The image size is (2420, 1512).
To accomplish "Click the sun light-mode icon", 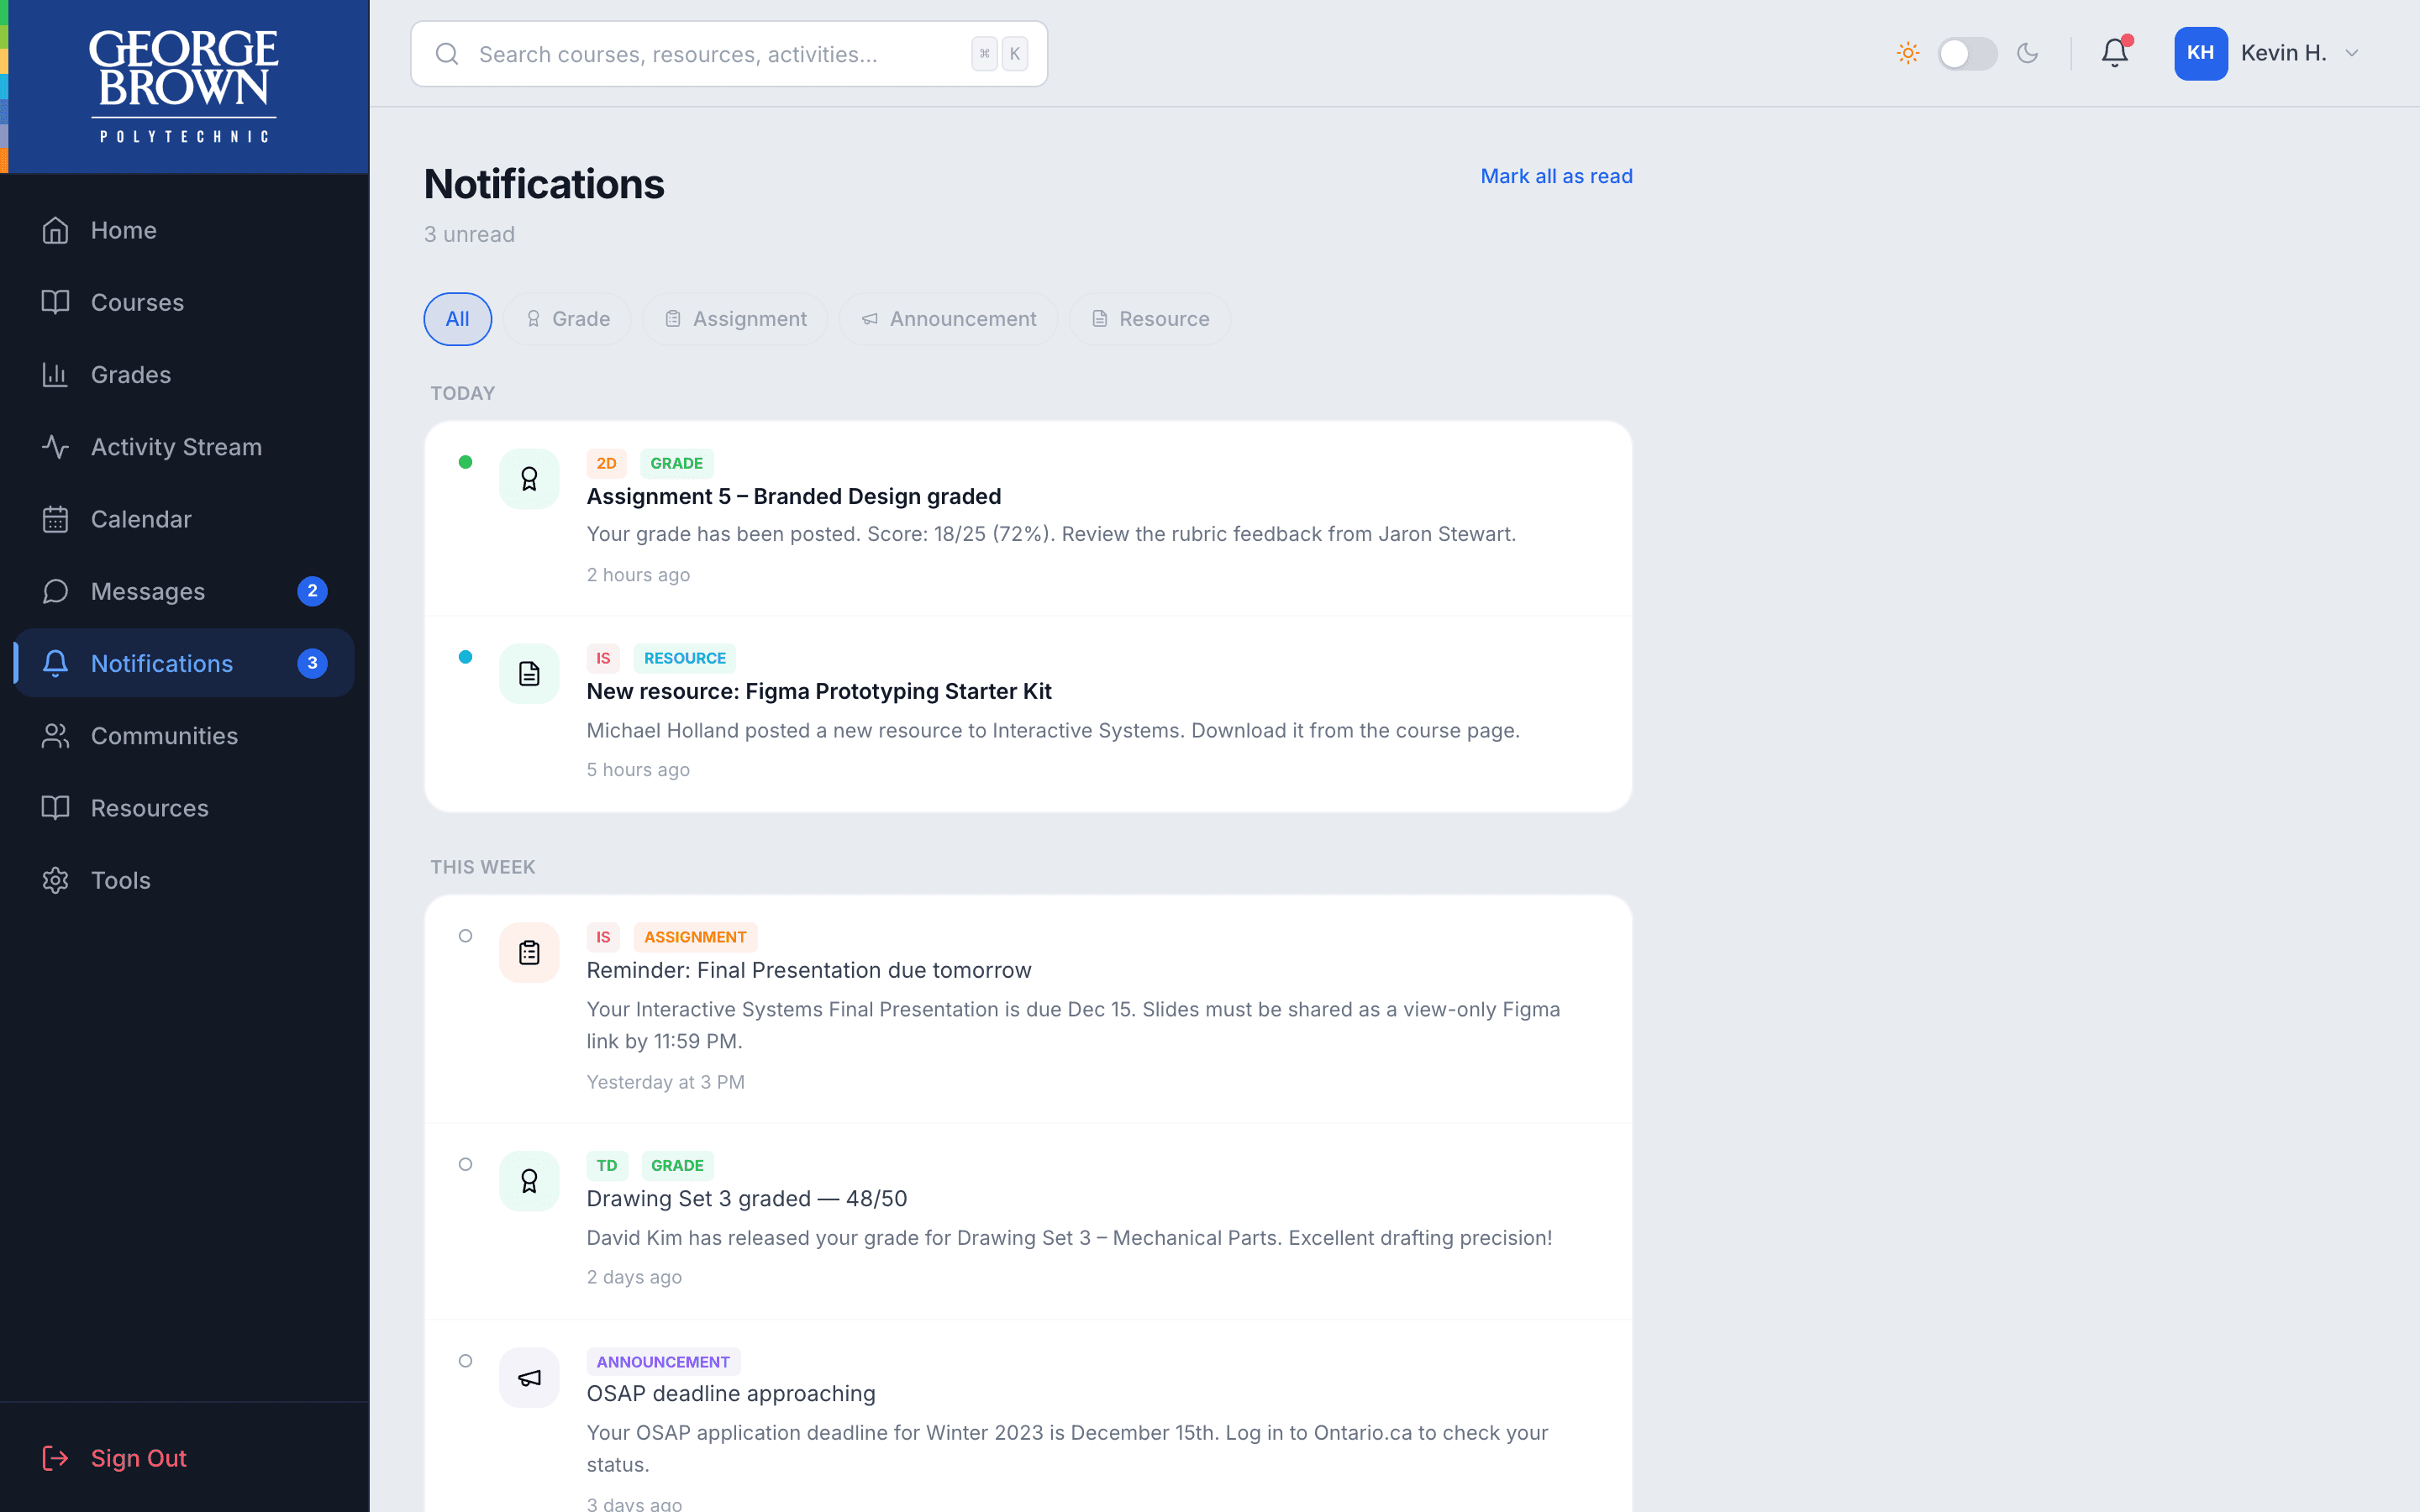I will pos(1908,53).
